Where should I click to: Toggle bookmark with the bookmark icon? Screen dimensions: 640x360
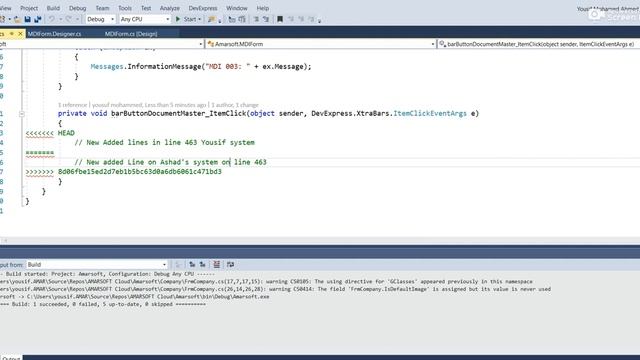280,19
